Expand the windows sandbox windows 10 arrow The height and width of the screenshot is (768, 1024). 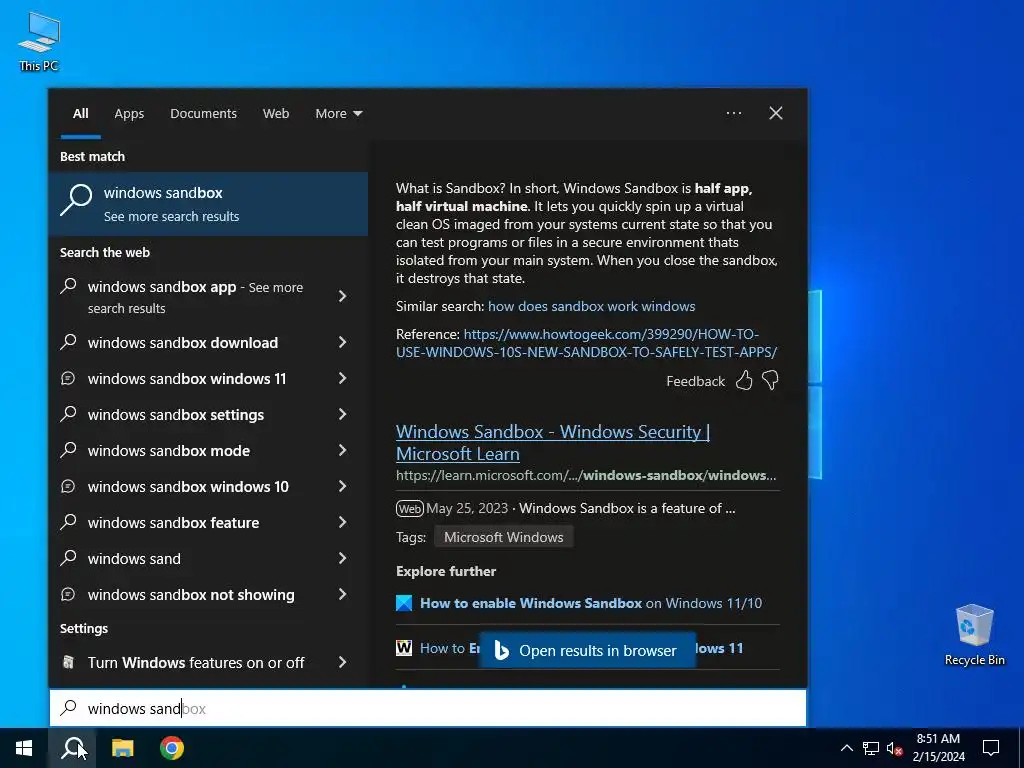coord(342,486)
